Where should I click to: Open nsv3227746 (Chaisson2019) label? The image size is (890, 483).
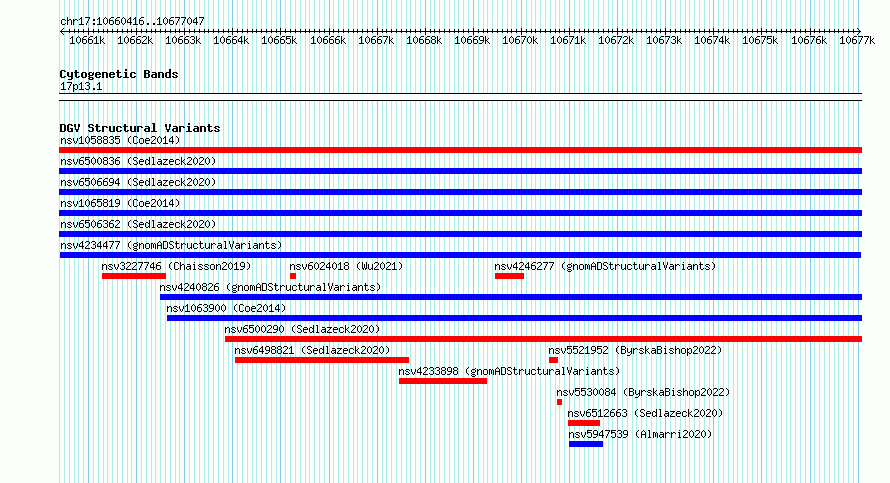click(176, 266)
